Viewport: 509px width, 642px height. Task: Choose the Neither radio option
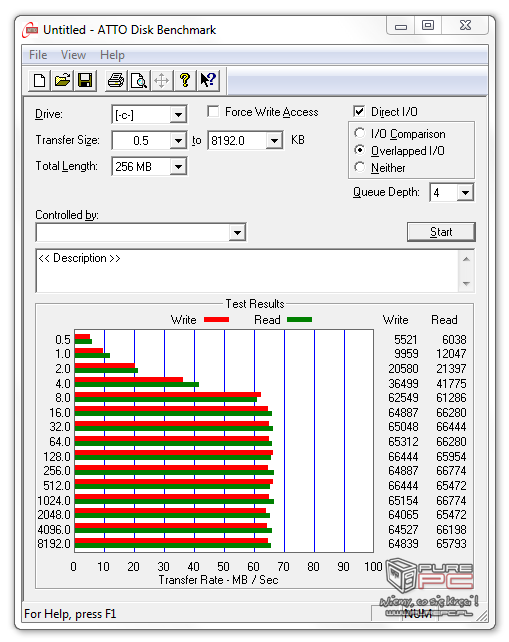(x=360, y=167)
